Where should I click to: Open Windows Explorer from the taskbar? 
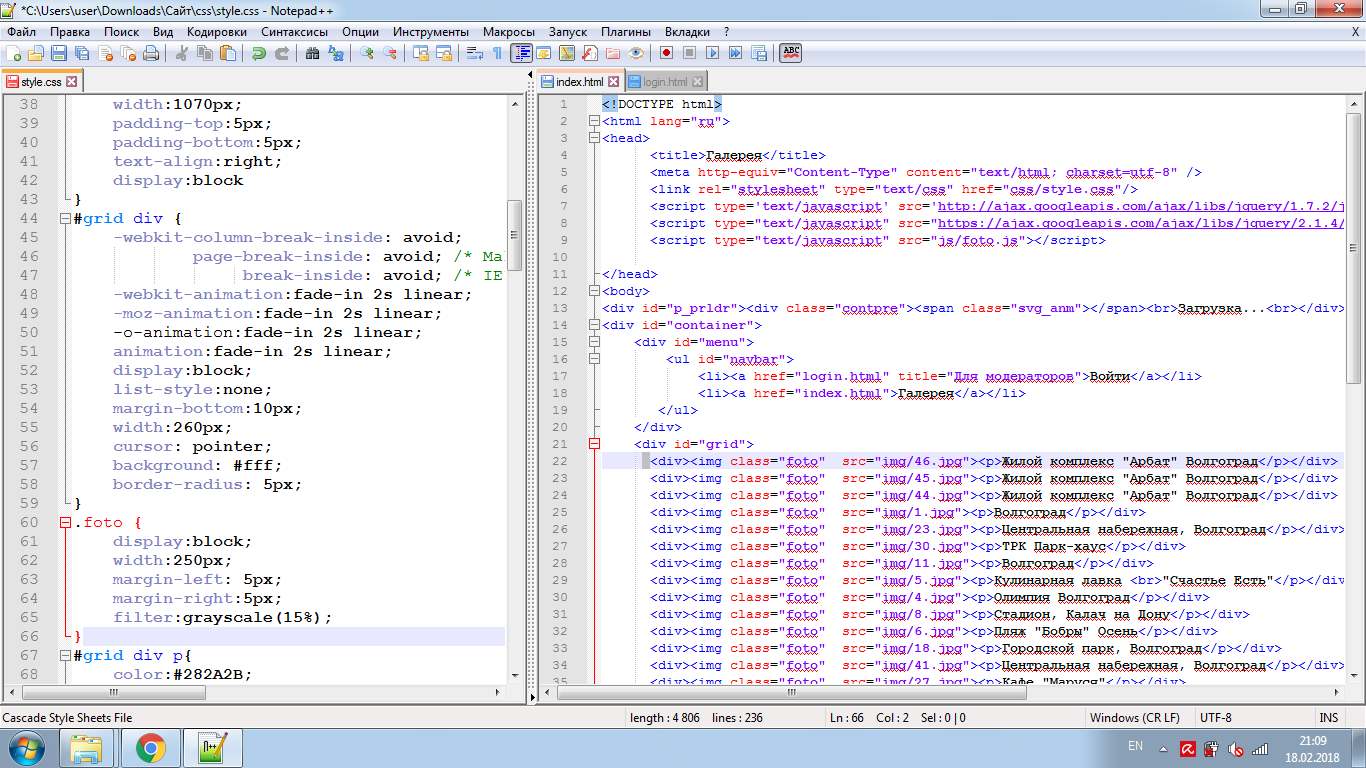(87, 748)
